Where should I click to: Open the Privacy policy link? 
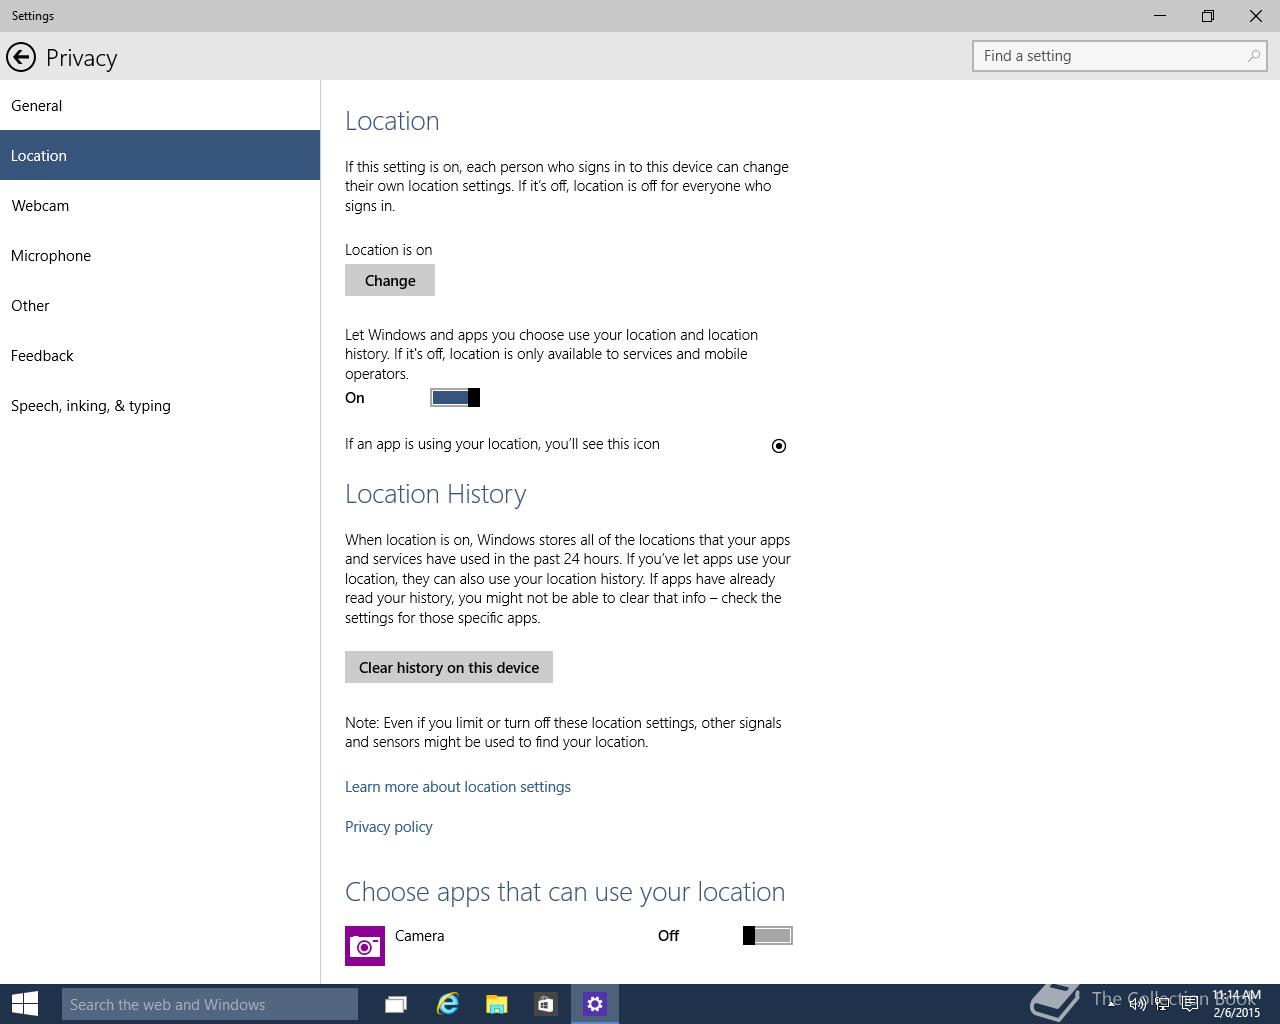(x=389, y=827)
